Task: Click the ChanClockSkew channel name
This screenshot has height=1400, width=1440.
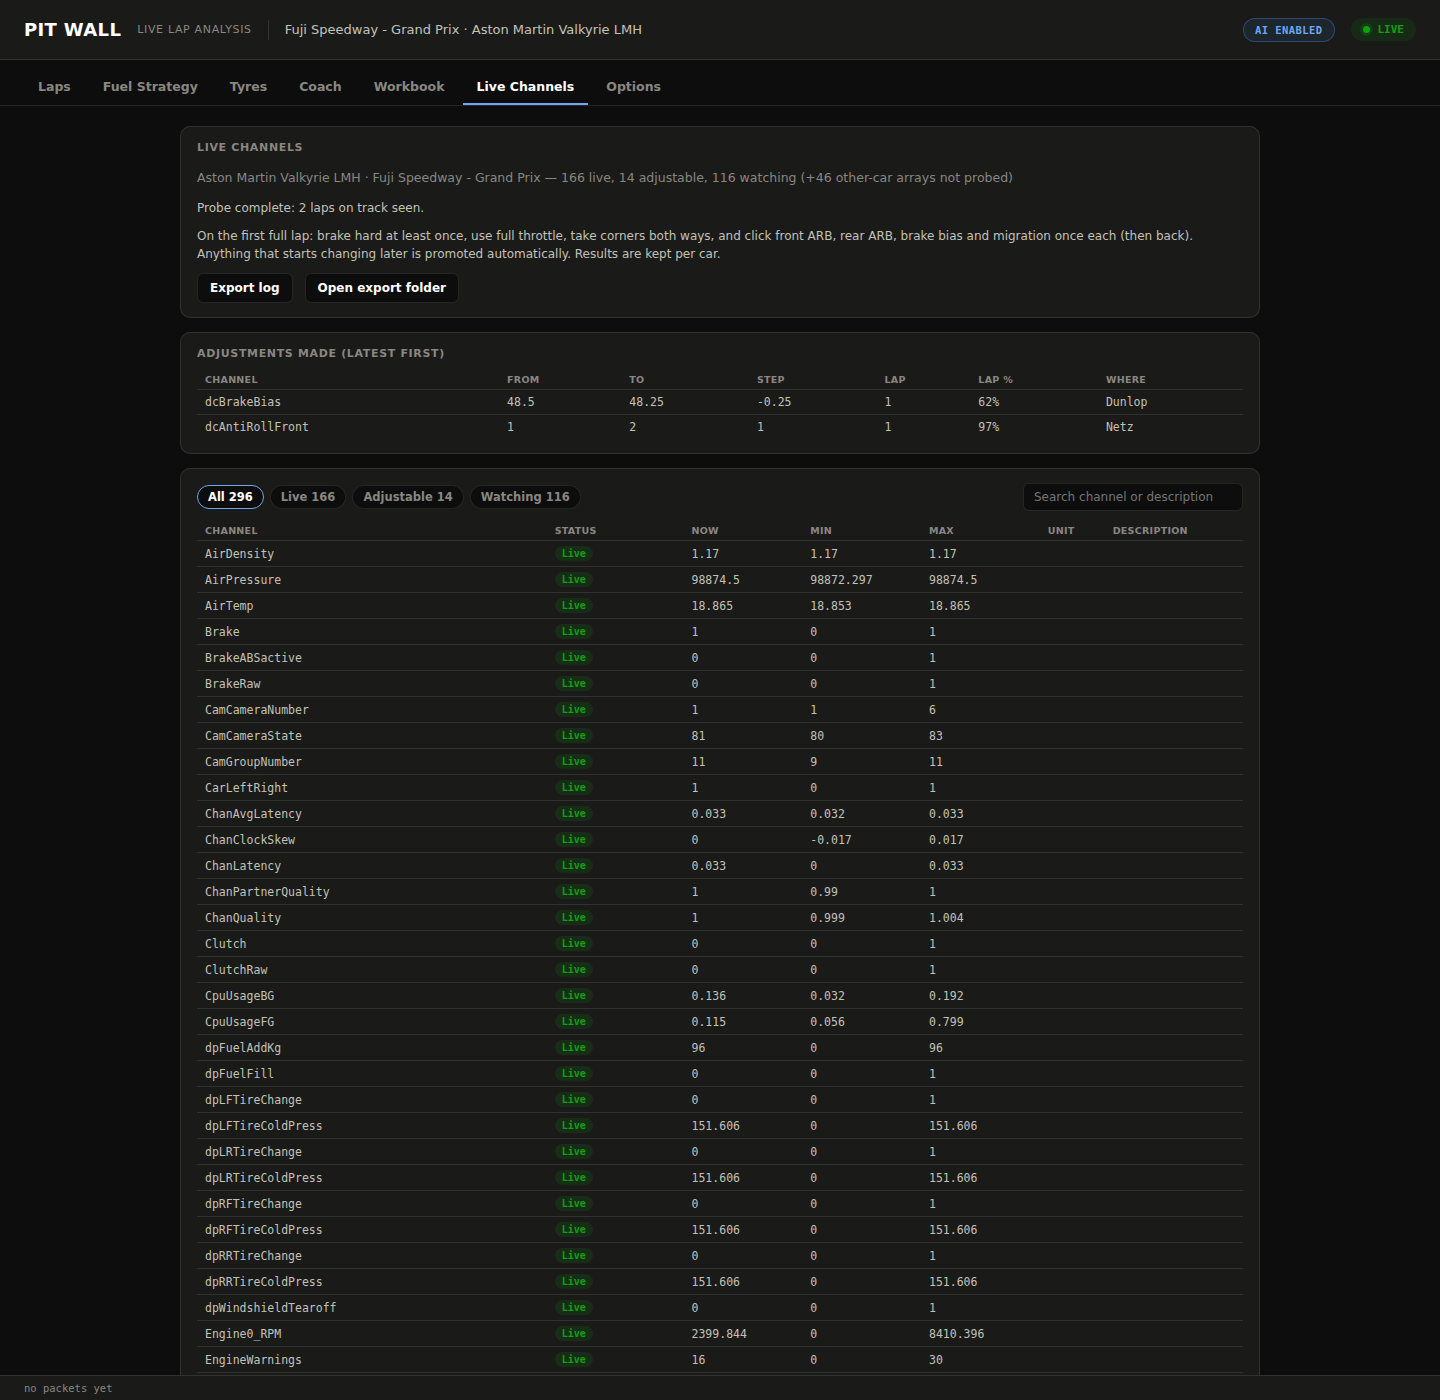Action: (x=250, y=840)
